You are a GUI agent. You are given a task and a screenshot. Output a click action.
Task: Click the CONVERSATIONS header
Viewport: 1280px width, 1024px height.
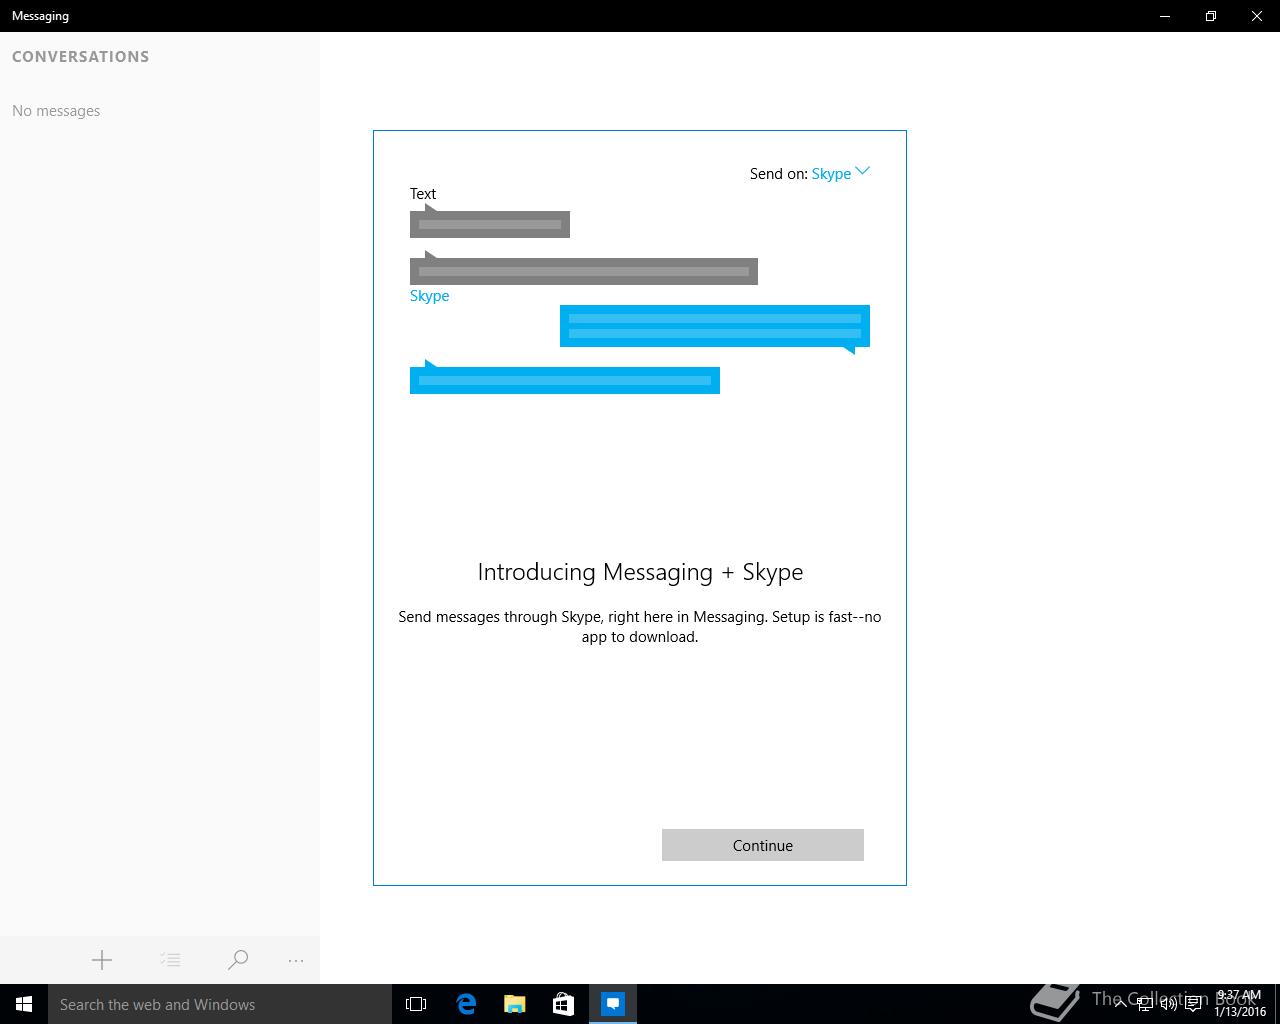[81, 57]
